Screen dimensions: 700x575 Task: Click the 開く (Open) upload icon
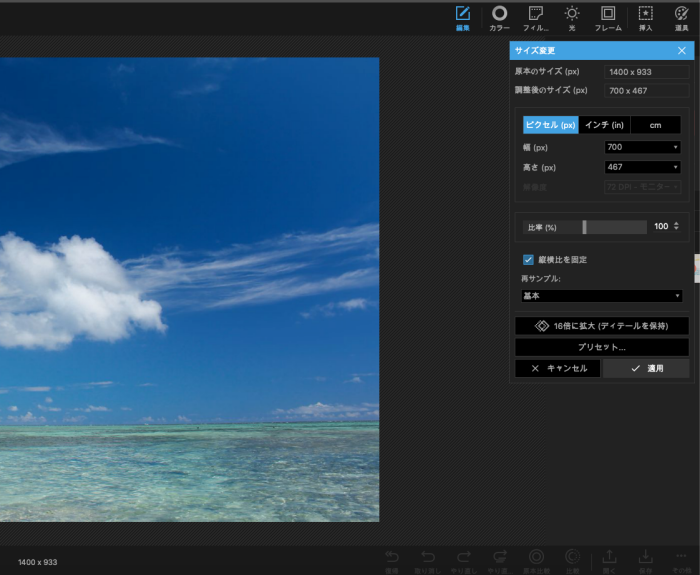click(608, 556)
